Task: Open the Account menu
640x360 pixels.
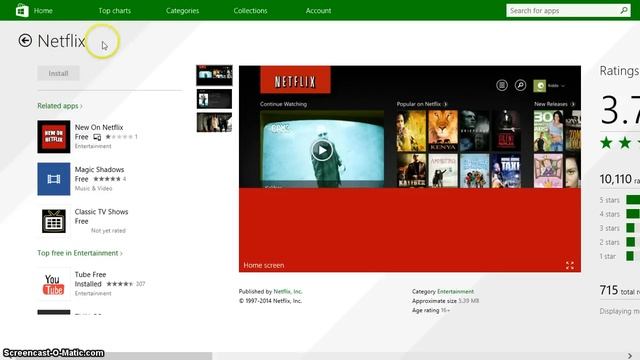Action: point(318,11)
